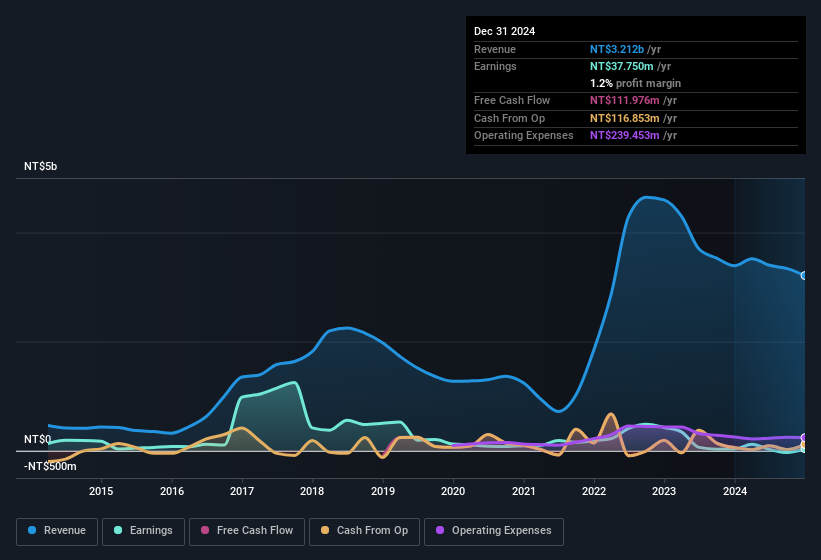Viewport: 821px width, 560px height.
Task: Toggle the Operating Expenses legend button
Action: tap(494, 532)
